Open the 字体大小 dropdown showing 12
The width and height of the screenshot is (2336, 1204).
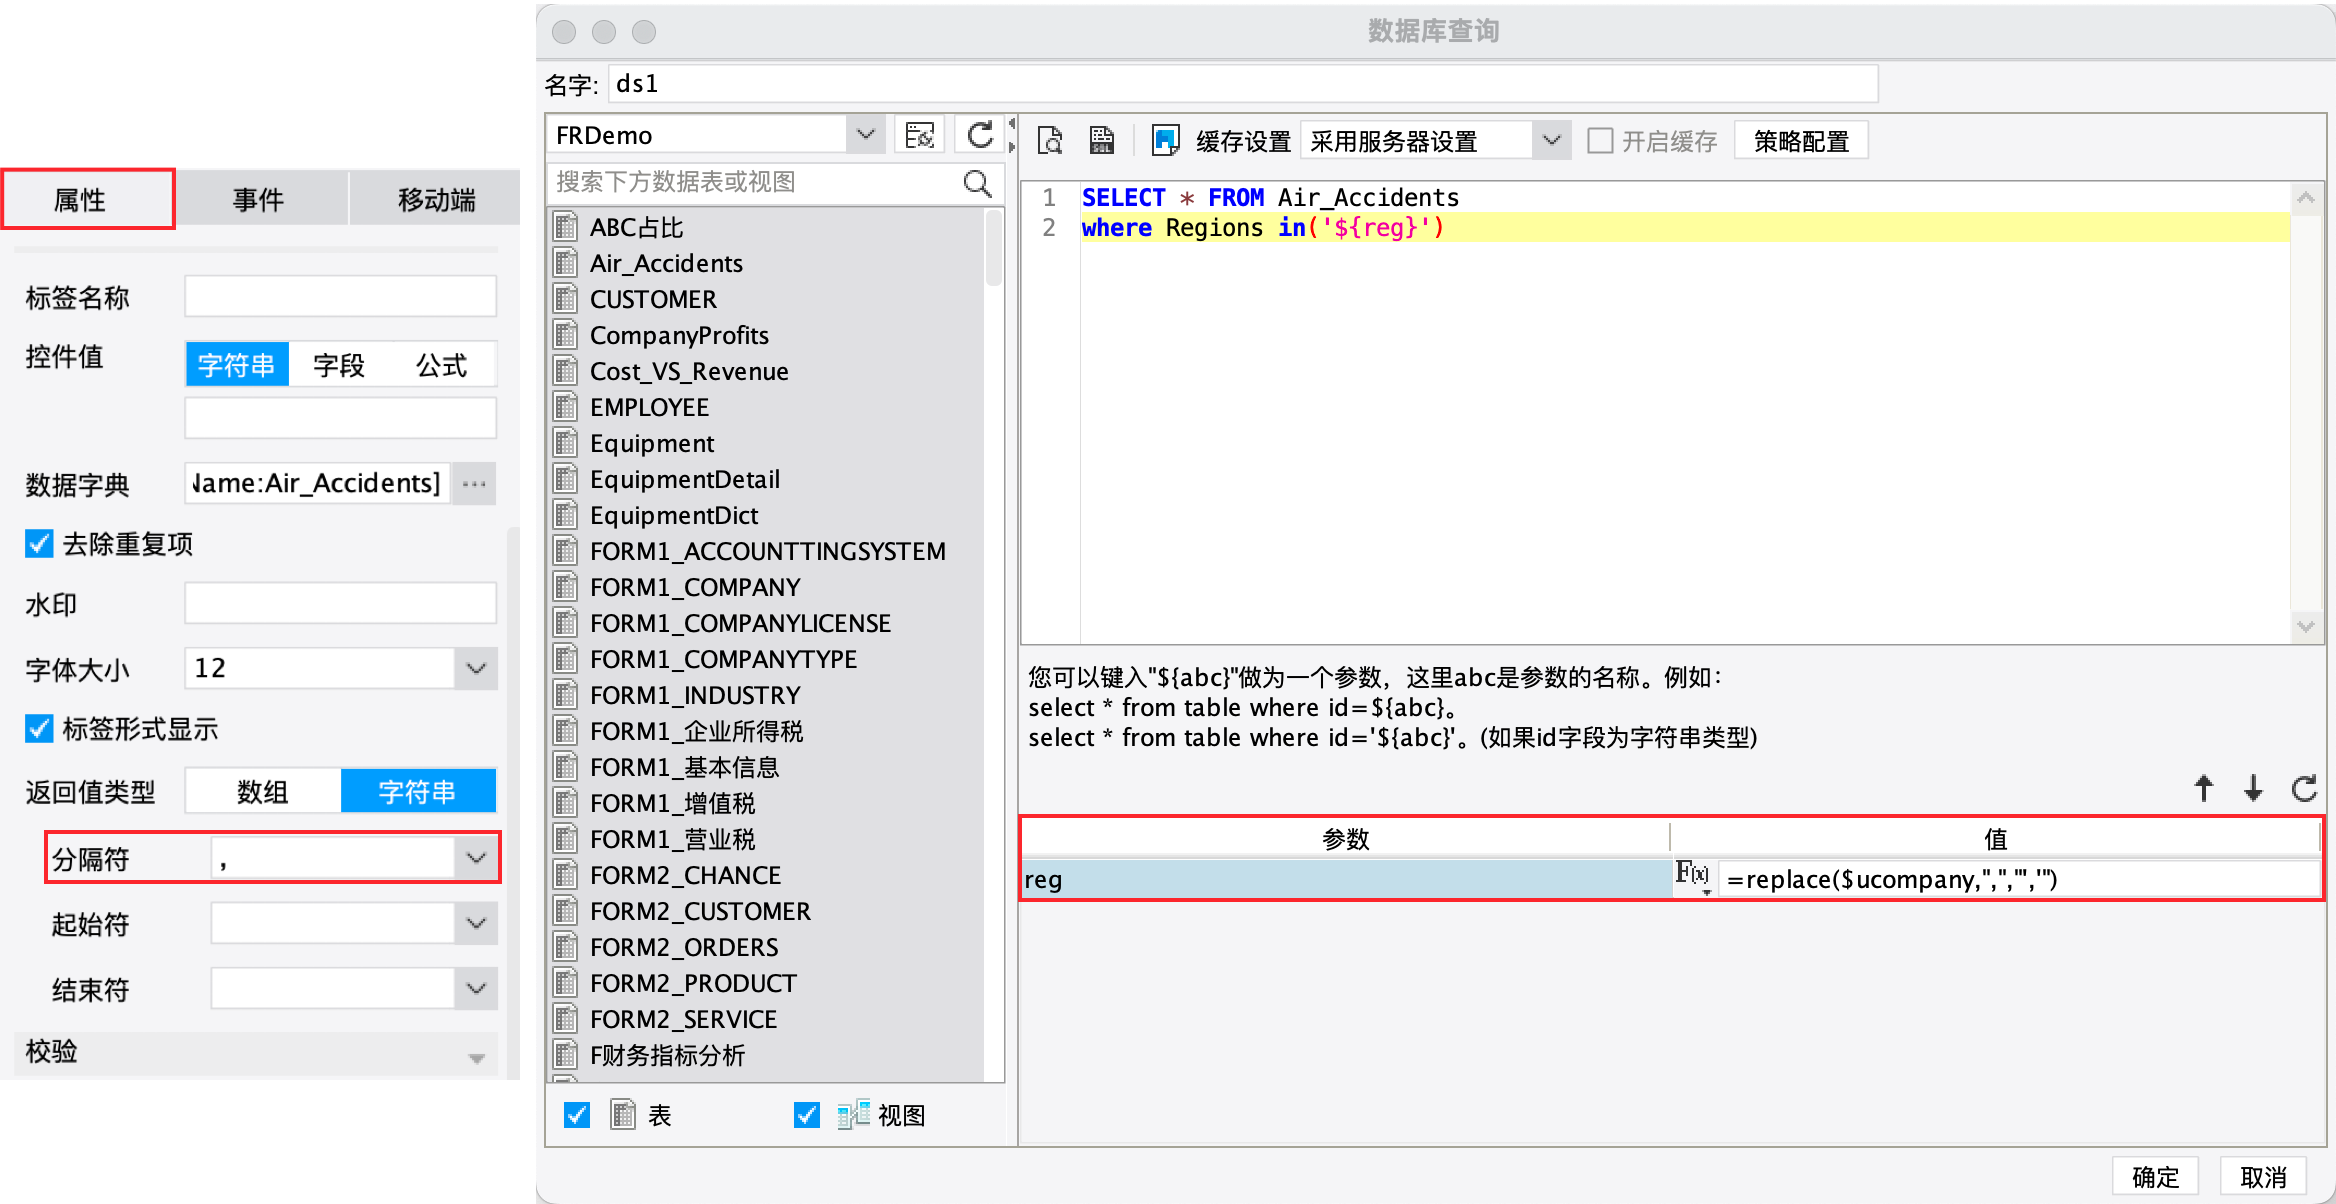(x=476, y=668)
